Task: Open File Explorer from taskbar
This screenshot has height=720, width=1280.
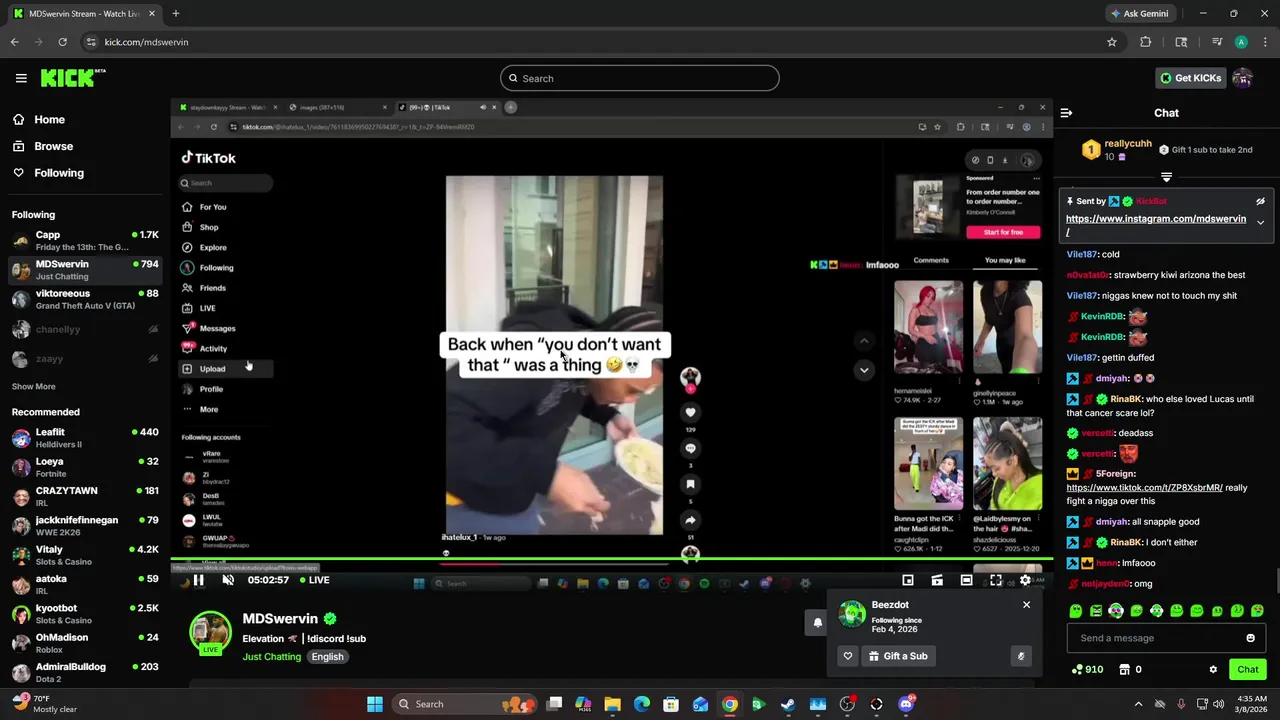Action: click(x=612, y=704)
